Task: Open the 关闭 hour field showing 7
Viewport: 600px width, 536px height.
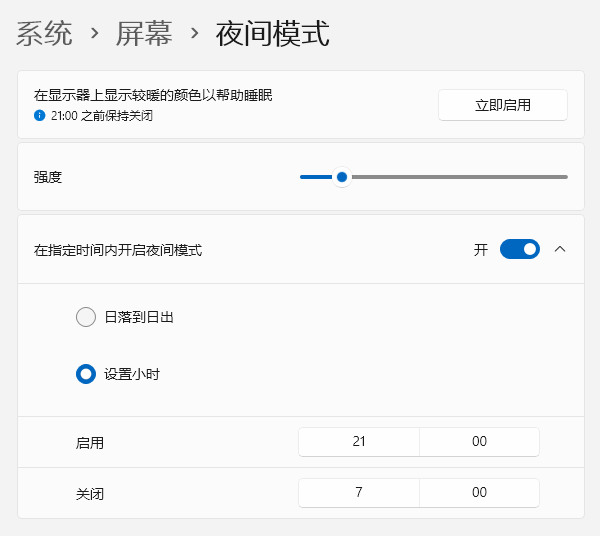Action: [x=359, y=492]
